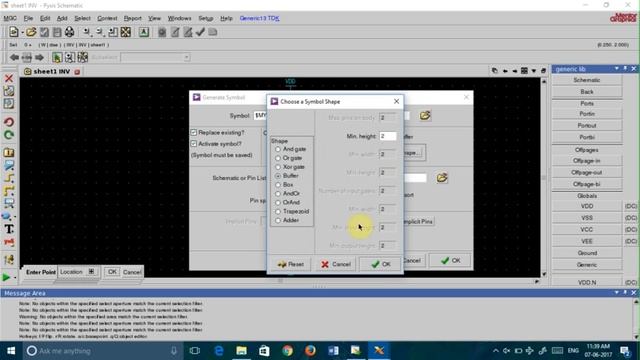Open Microsoft Edge from taskbar
Screen dimensions: 640x360
tap(219, 351)
